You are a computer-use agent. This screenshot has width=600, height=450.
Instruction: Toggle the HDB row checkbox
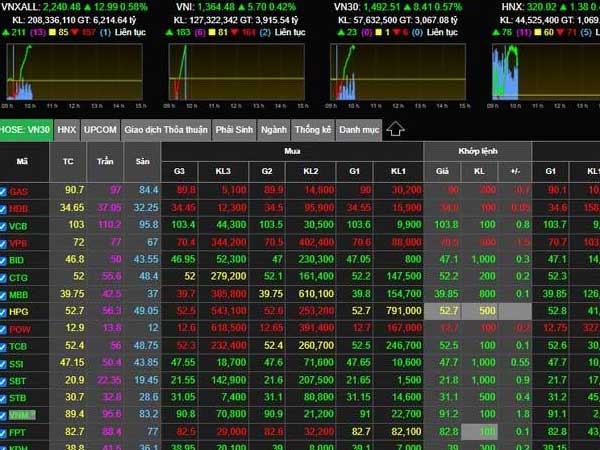(3, 209)
